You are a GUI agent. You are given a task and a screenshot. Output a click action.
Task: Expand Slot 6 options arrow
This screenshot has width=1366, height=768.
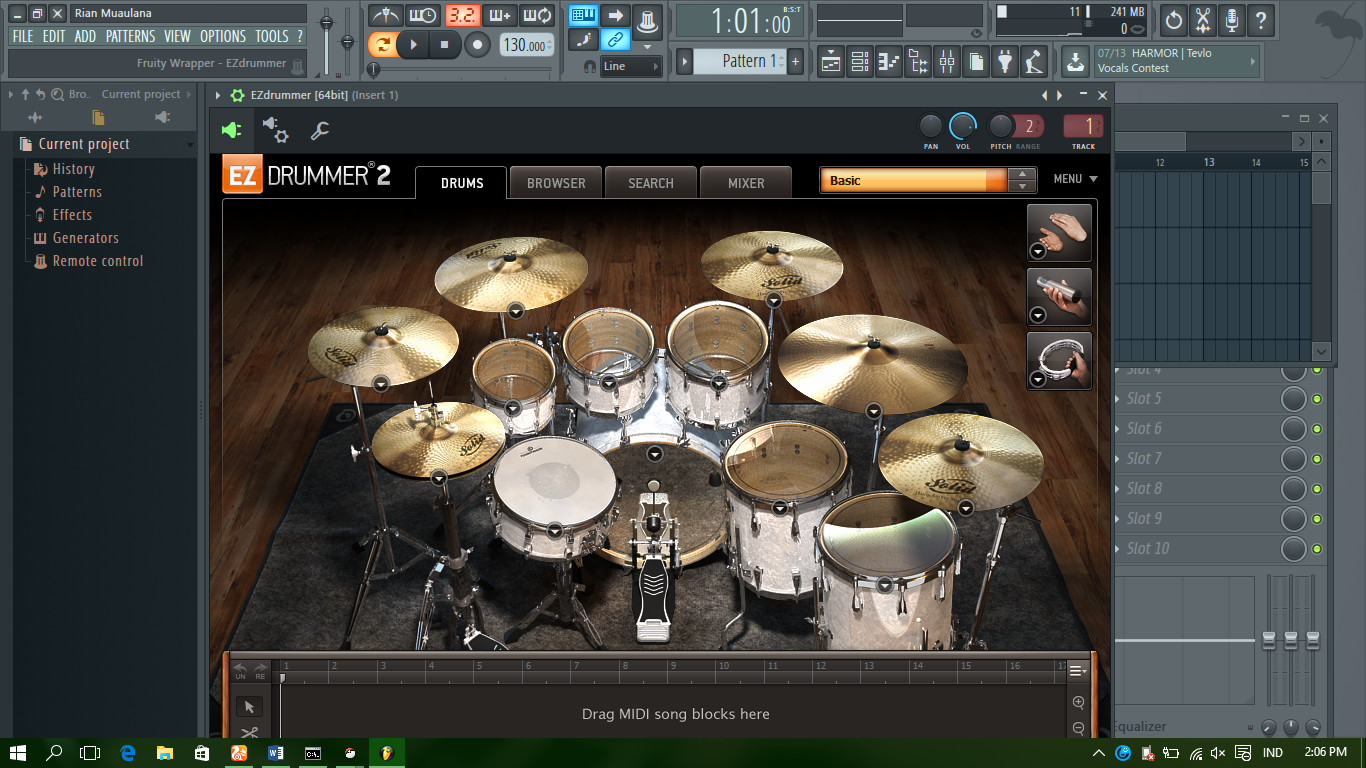coord(1118,429)
